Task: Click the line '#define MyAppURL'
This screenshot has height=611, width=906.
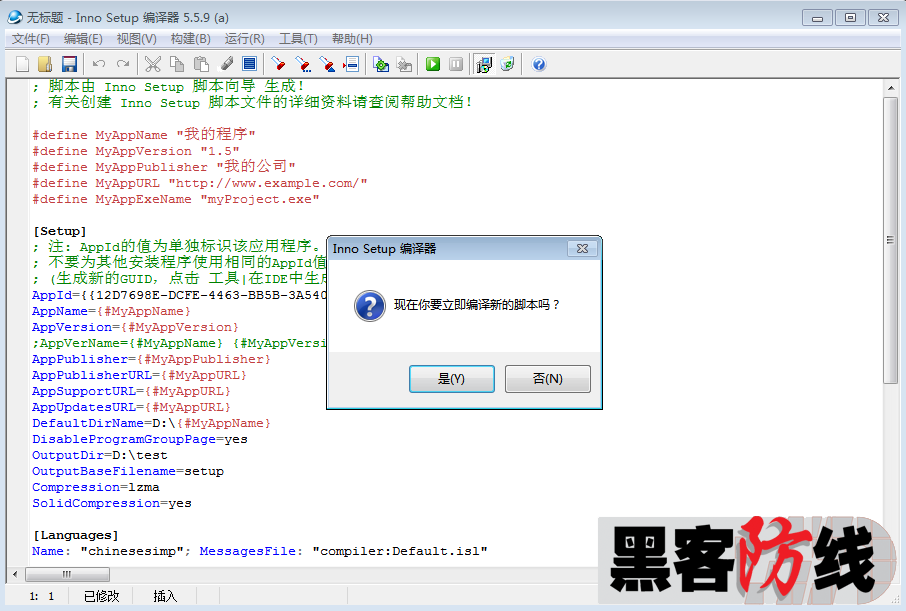Action: (200, 183)
